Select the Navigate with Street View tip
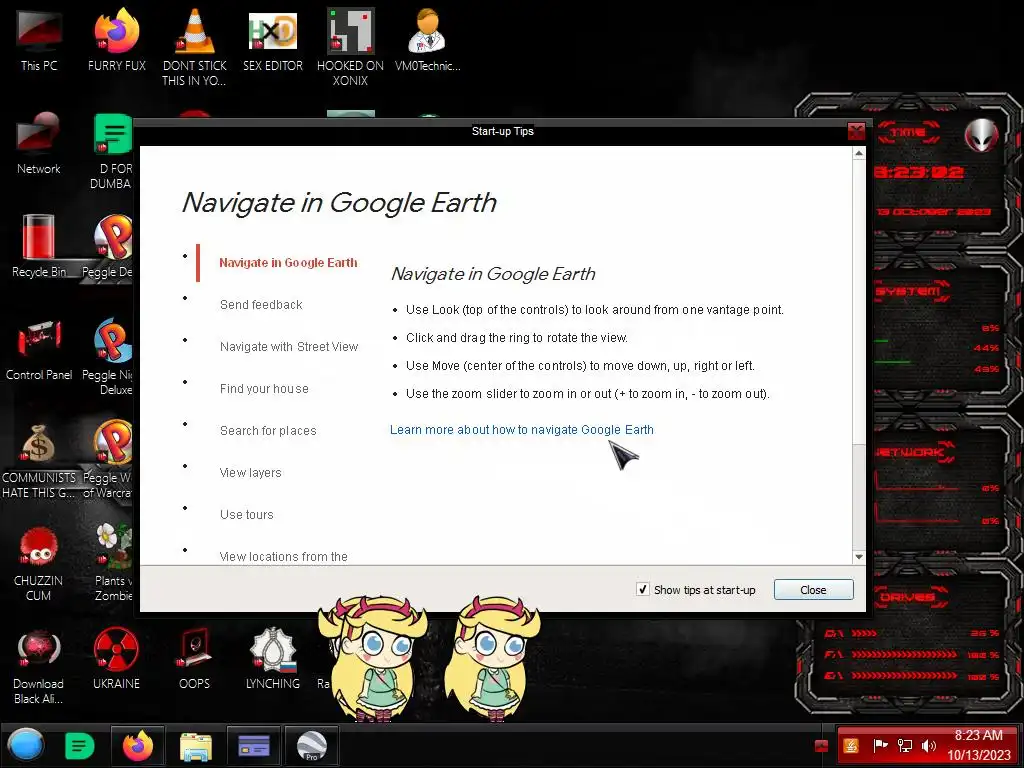Image resolution: width=1024 pixels, height=768 pixels. coord(289,347)
